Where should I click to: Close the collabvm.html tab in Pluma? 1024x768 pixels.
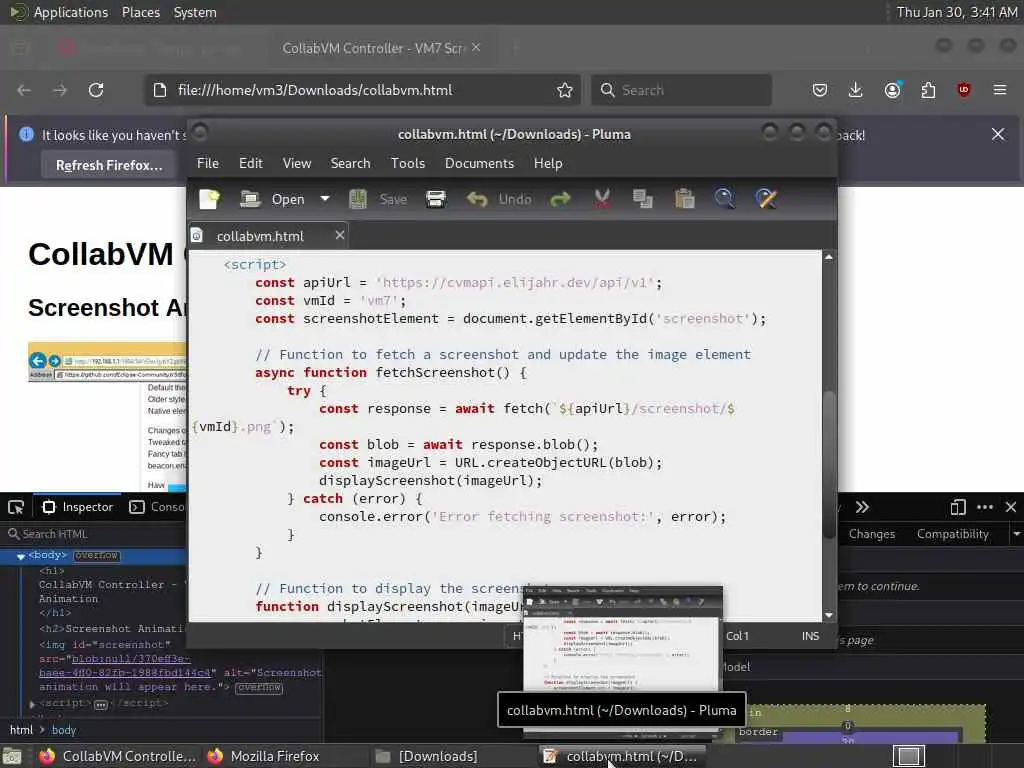[x=340, y=235]
